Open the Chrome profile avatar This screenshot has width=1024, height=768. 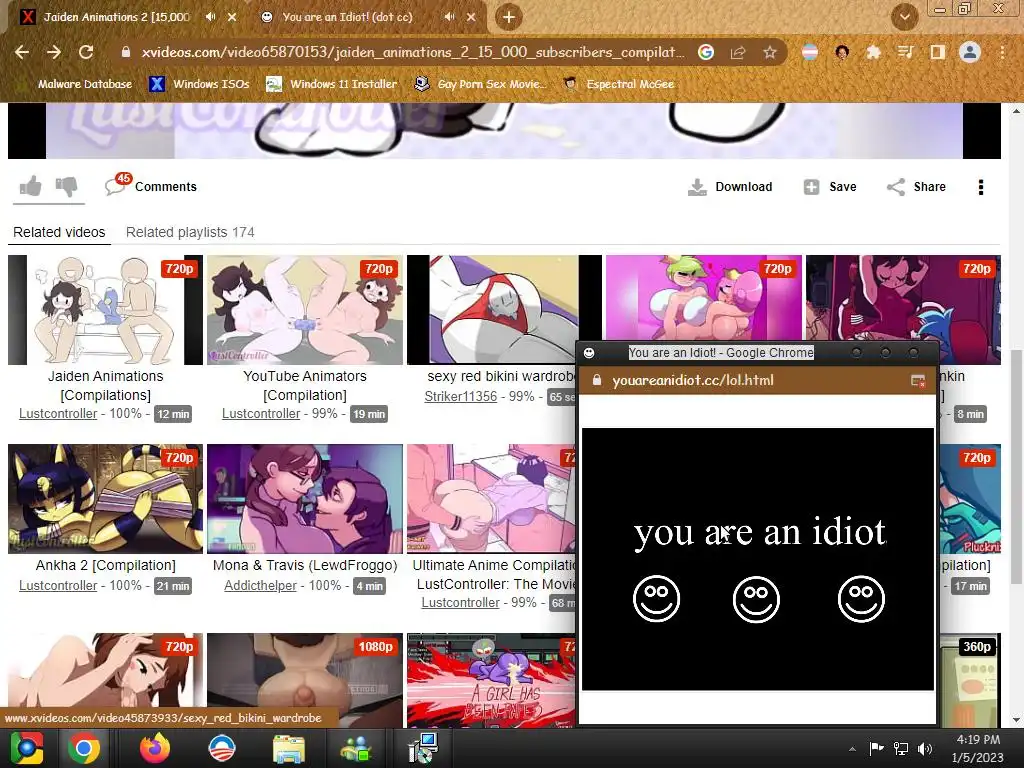pos(970,52)
